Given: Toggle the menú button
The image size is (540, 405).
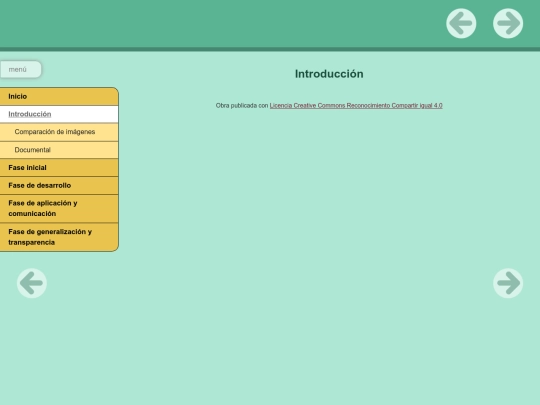Looking at the screenshot, I should tap(20, 70).
